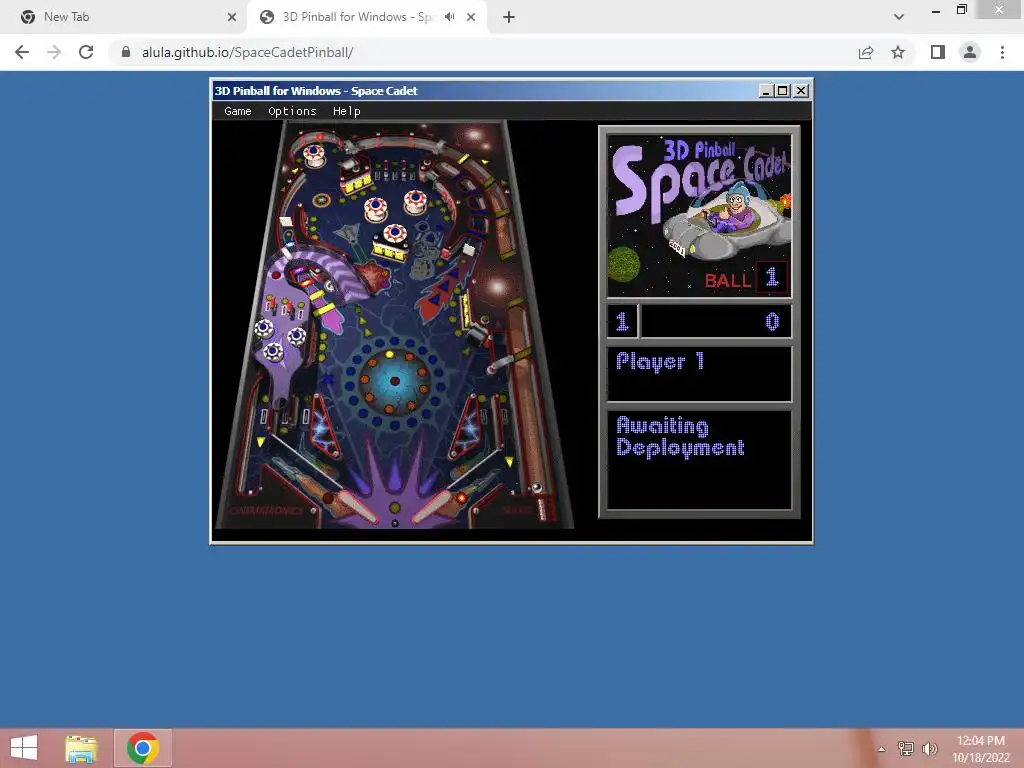Open the Game menu
This screenshot has height=768, width=1024.
(238, 111)
